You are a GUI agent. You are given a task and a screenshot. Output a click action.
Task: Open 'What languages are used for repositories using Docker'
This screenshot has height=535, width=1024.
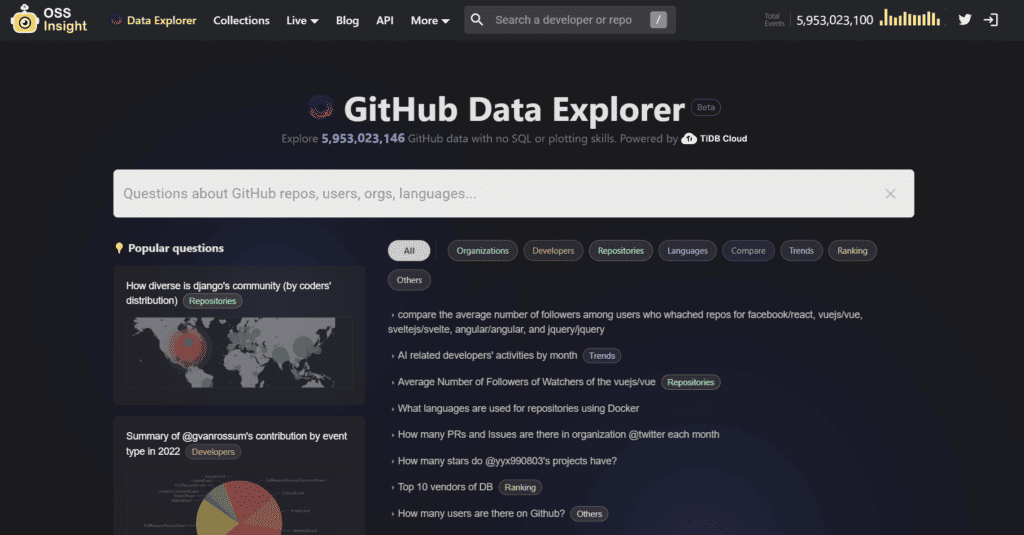click(518, 408)
